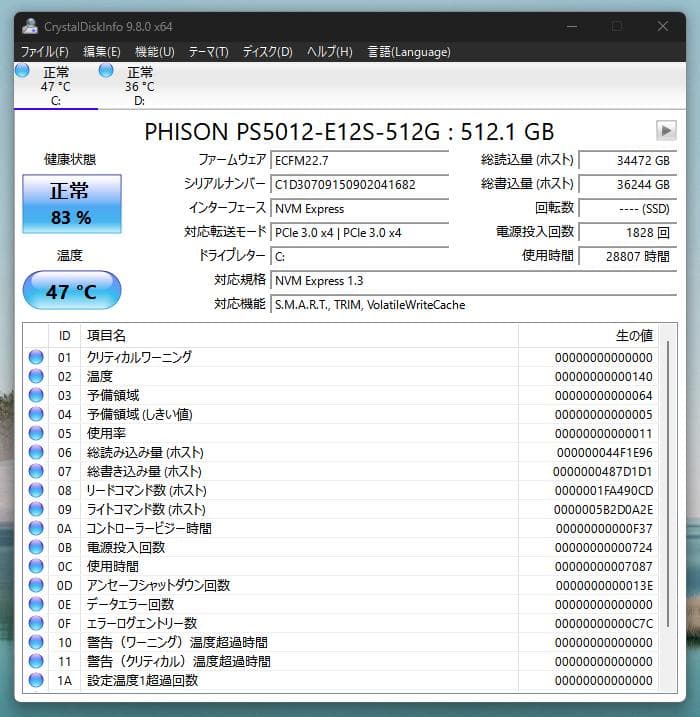
Task: Open the テーマ(T) menu
Action: 208,52
